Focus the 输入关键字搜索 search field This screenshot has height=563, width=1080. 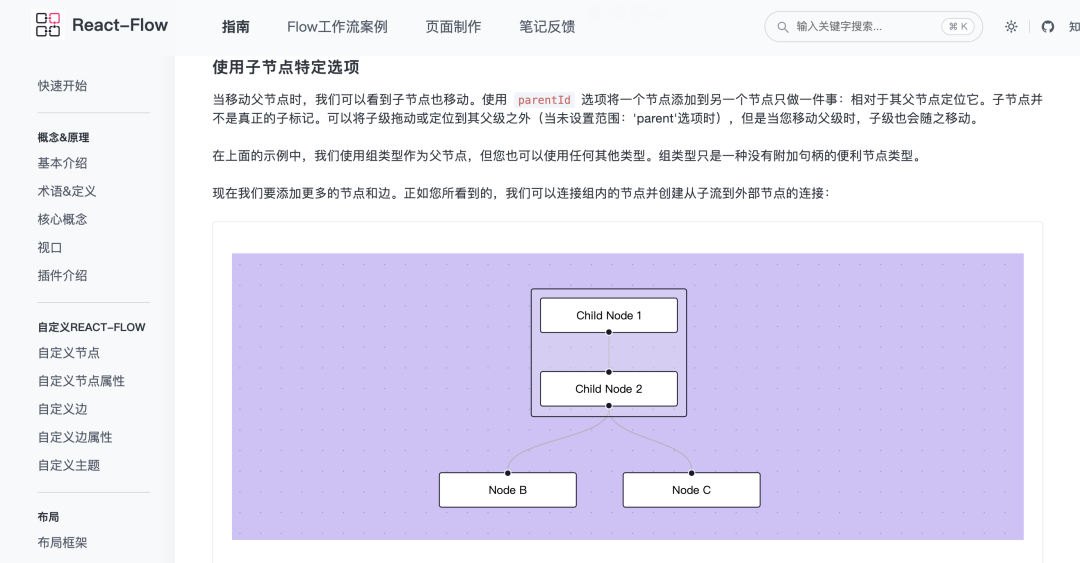tap(873, 27)
